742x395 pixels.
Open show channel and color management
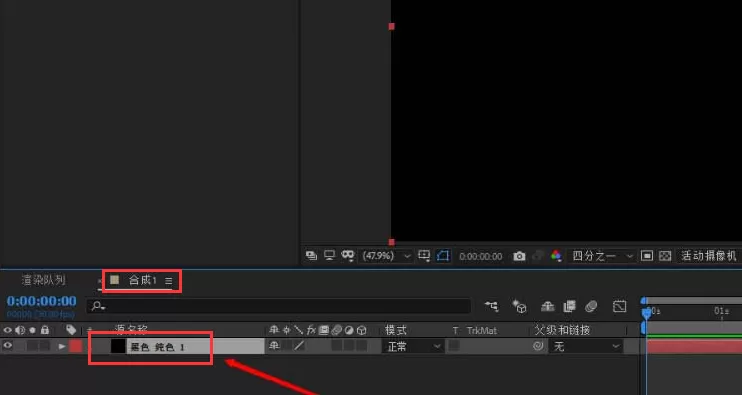556,256
